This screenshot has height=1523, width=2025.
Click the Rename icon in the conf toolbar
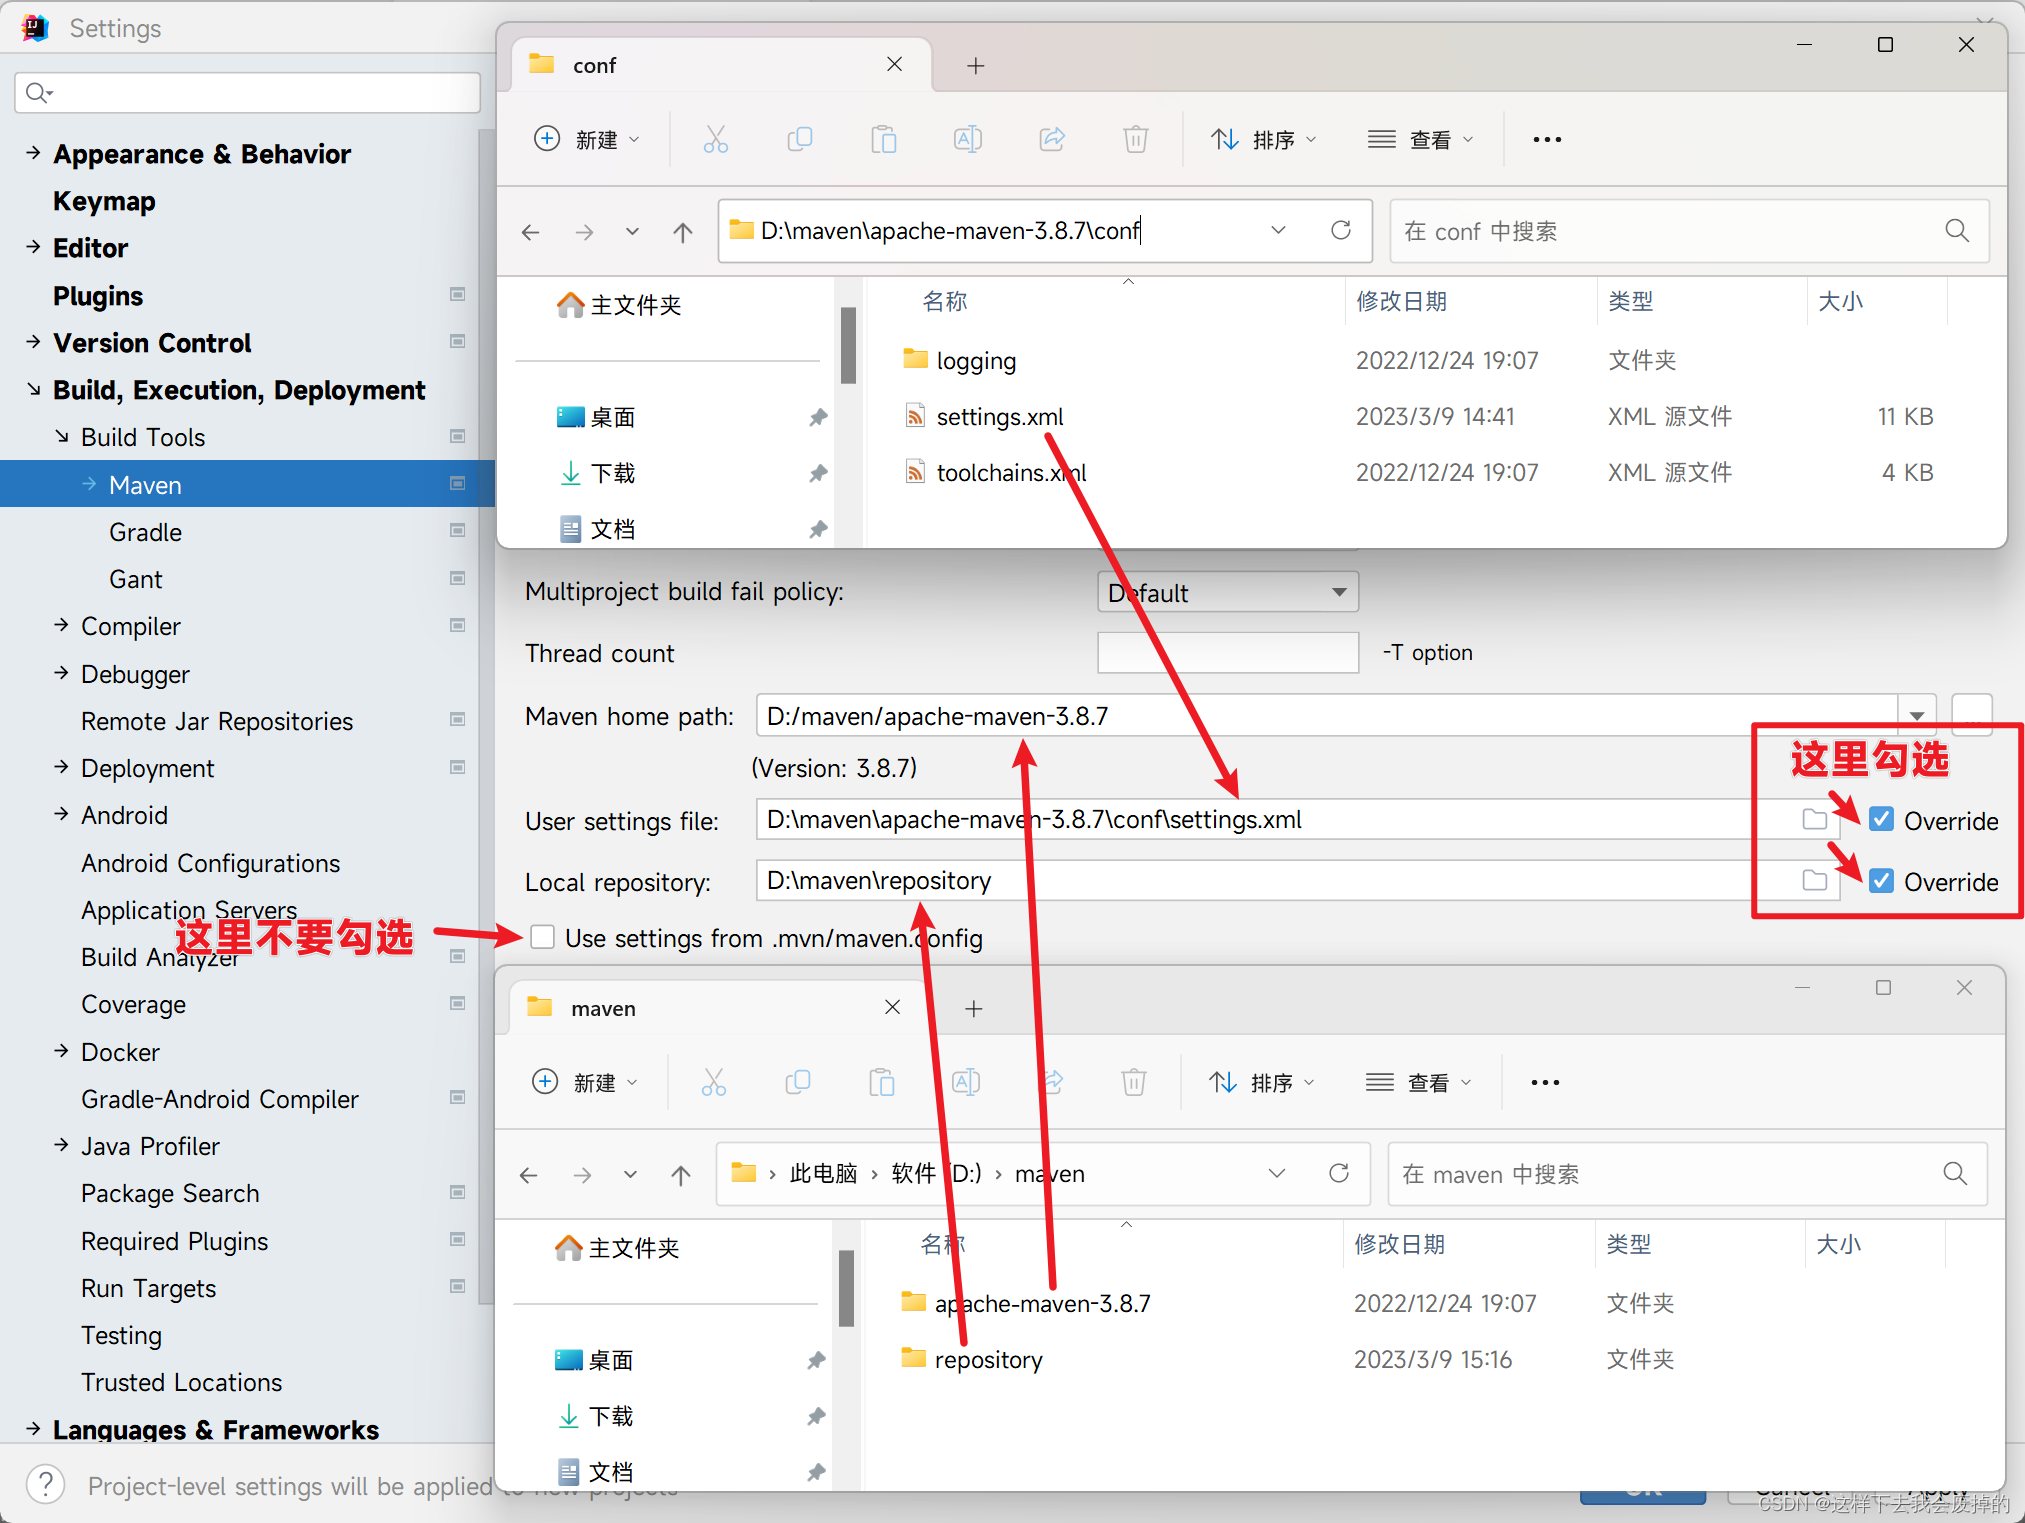pos(966,139)
